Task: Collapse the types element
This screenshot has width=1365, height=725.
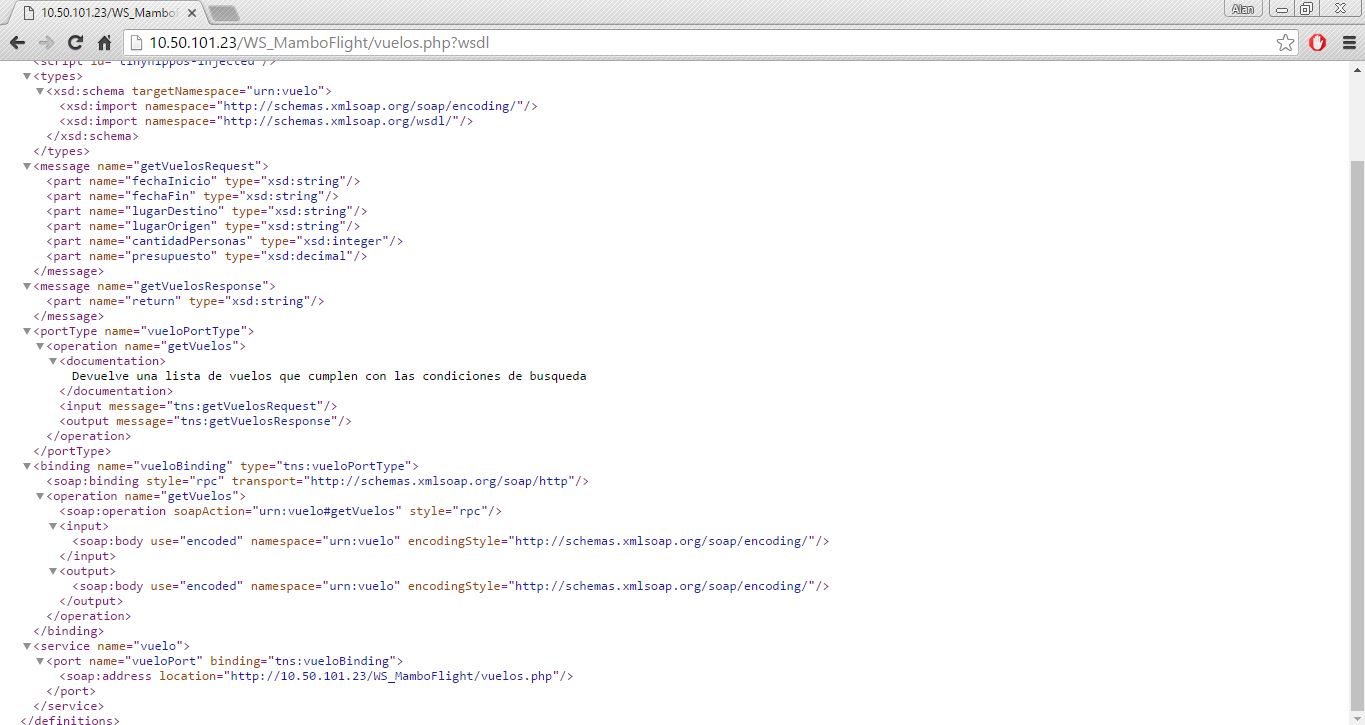Action: point(27,76)
